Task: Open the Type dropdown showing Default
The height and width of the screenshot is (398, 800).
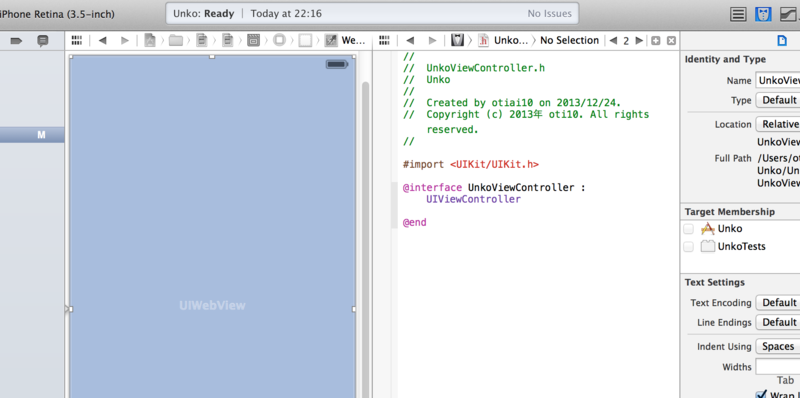Action: pos(778,100)
